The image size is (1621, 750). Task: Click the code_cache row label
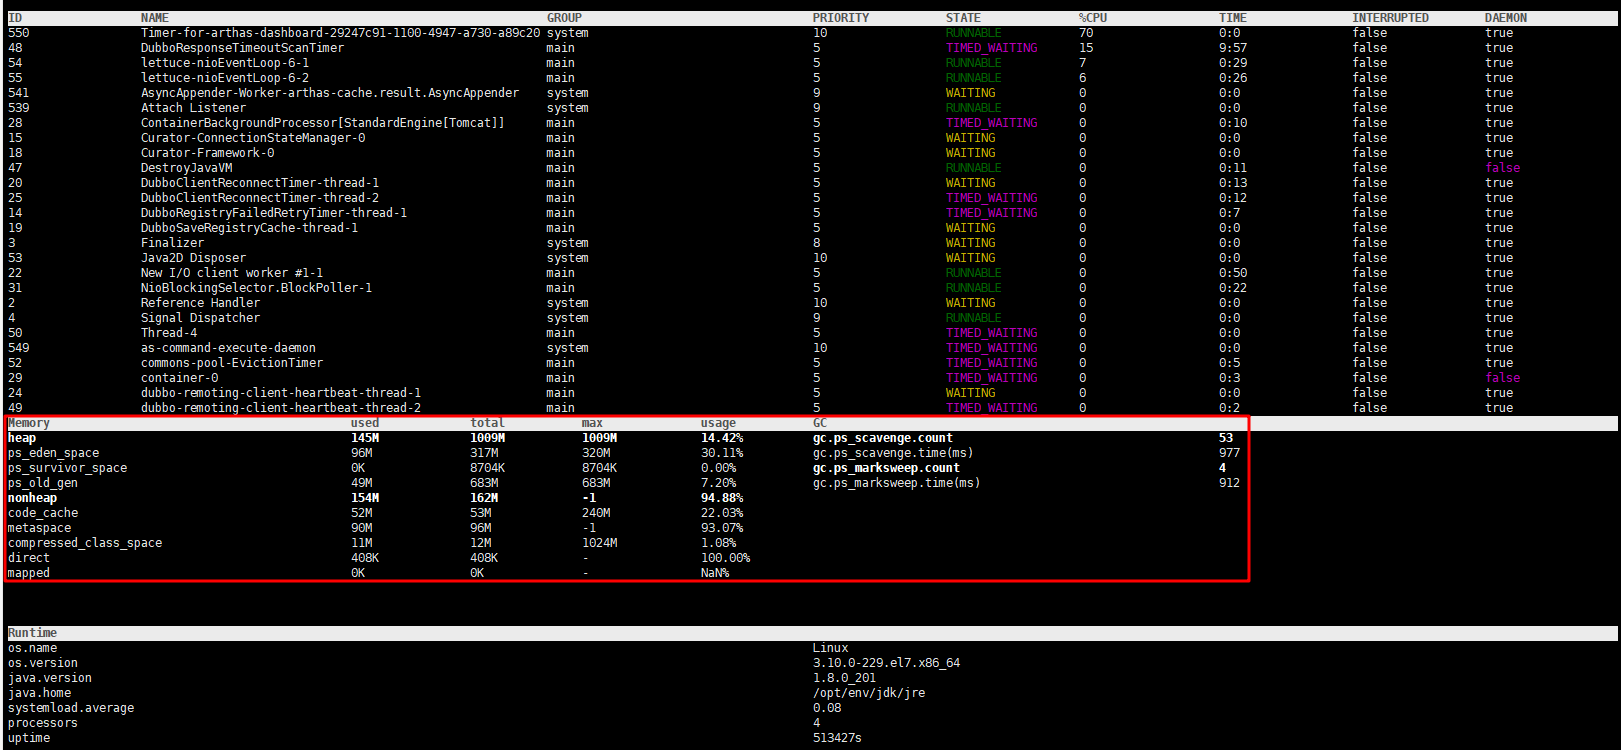point(43,513)
